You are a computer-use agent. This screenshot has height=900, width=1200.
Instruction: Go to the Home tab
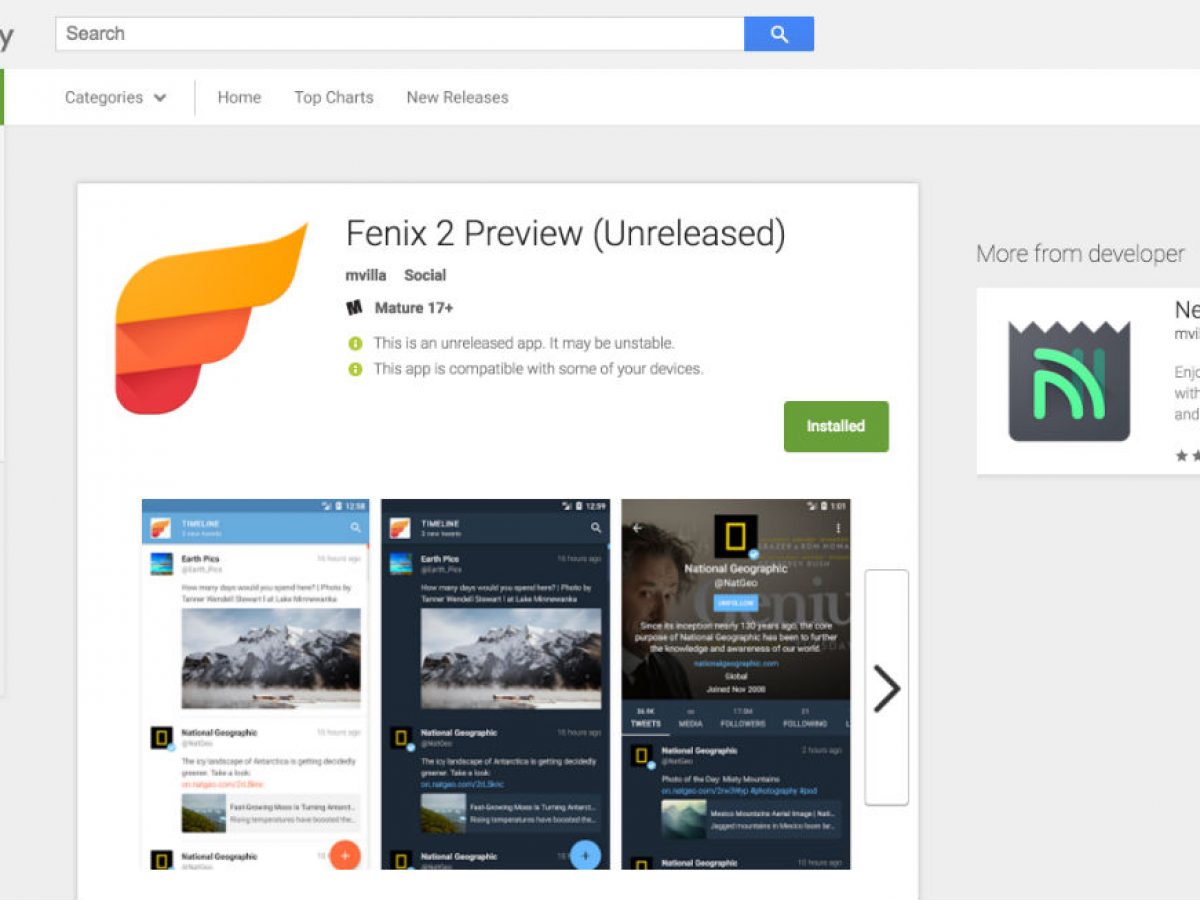click(239, 97)
